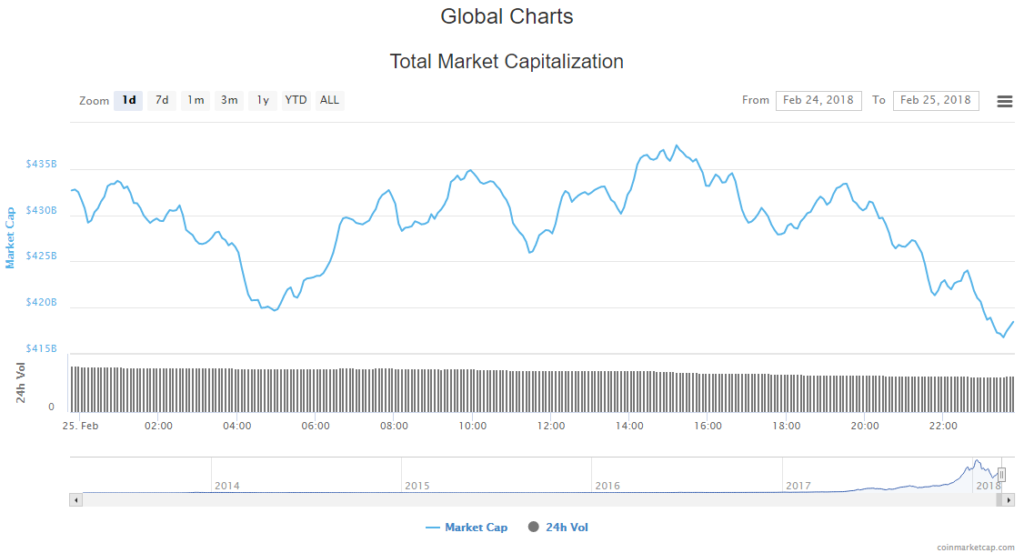
Task: Click the Market Cap legend line icon
Action: [x=432, y=527]
